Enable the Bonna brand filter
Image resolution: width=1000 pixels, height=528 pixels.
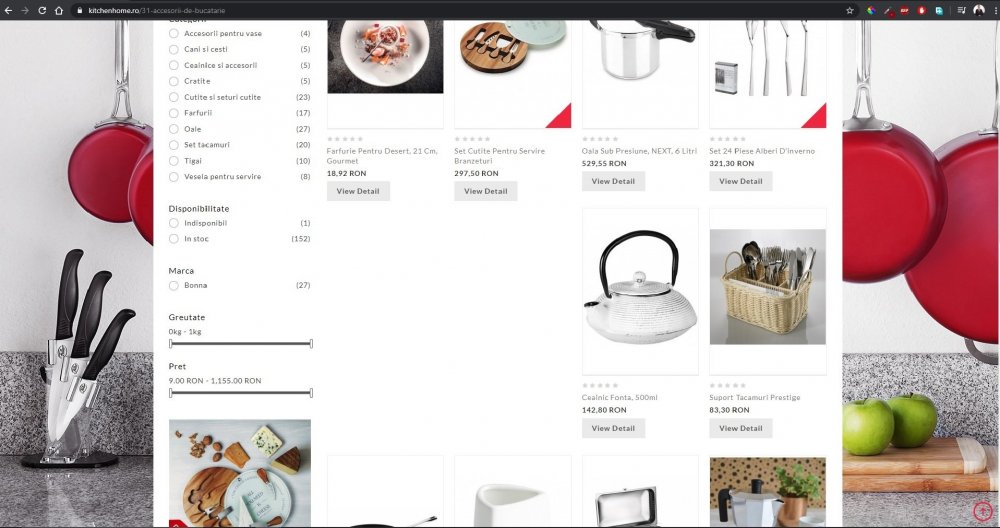click(x=173, y=285)
